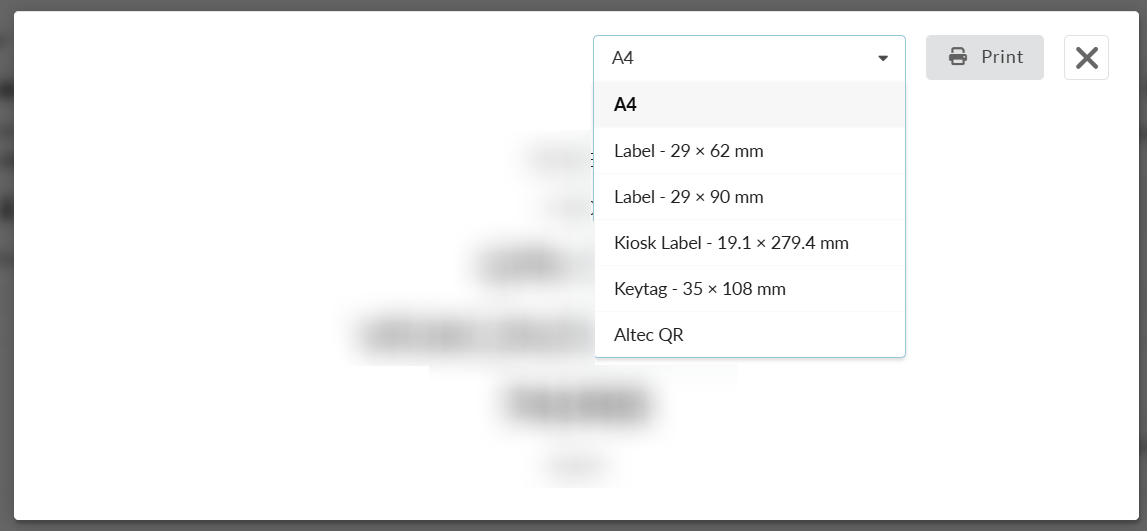Click the selected A4 value in the format field
This screenshot has width=1147, height=531.
tap(623, 58)
